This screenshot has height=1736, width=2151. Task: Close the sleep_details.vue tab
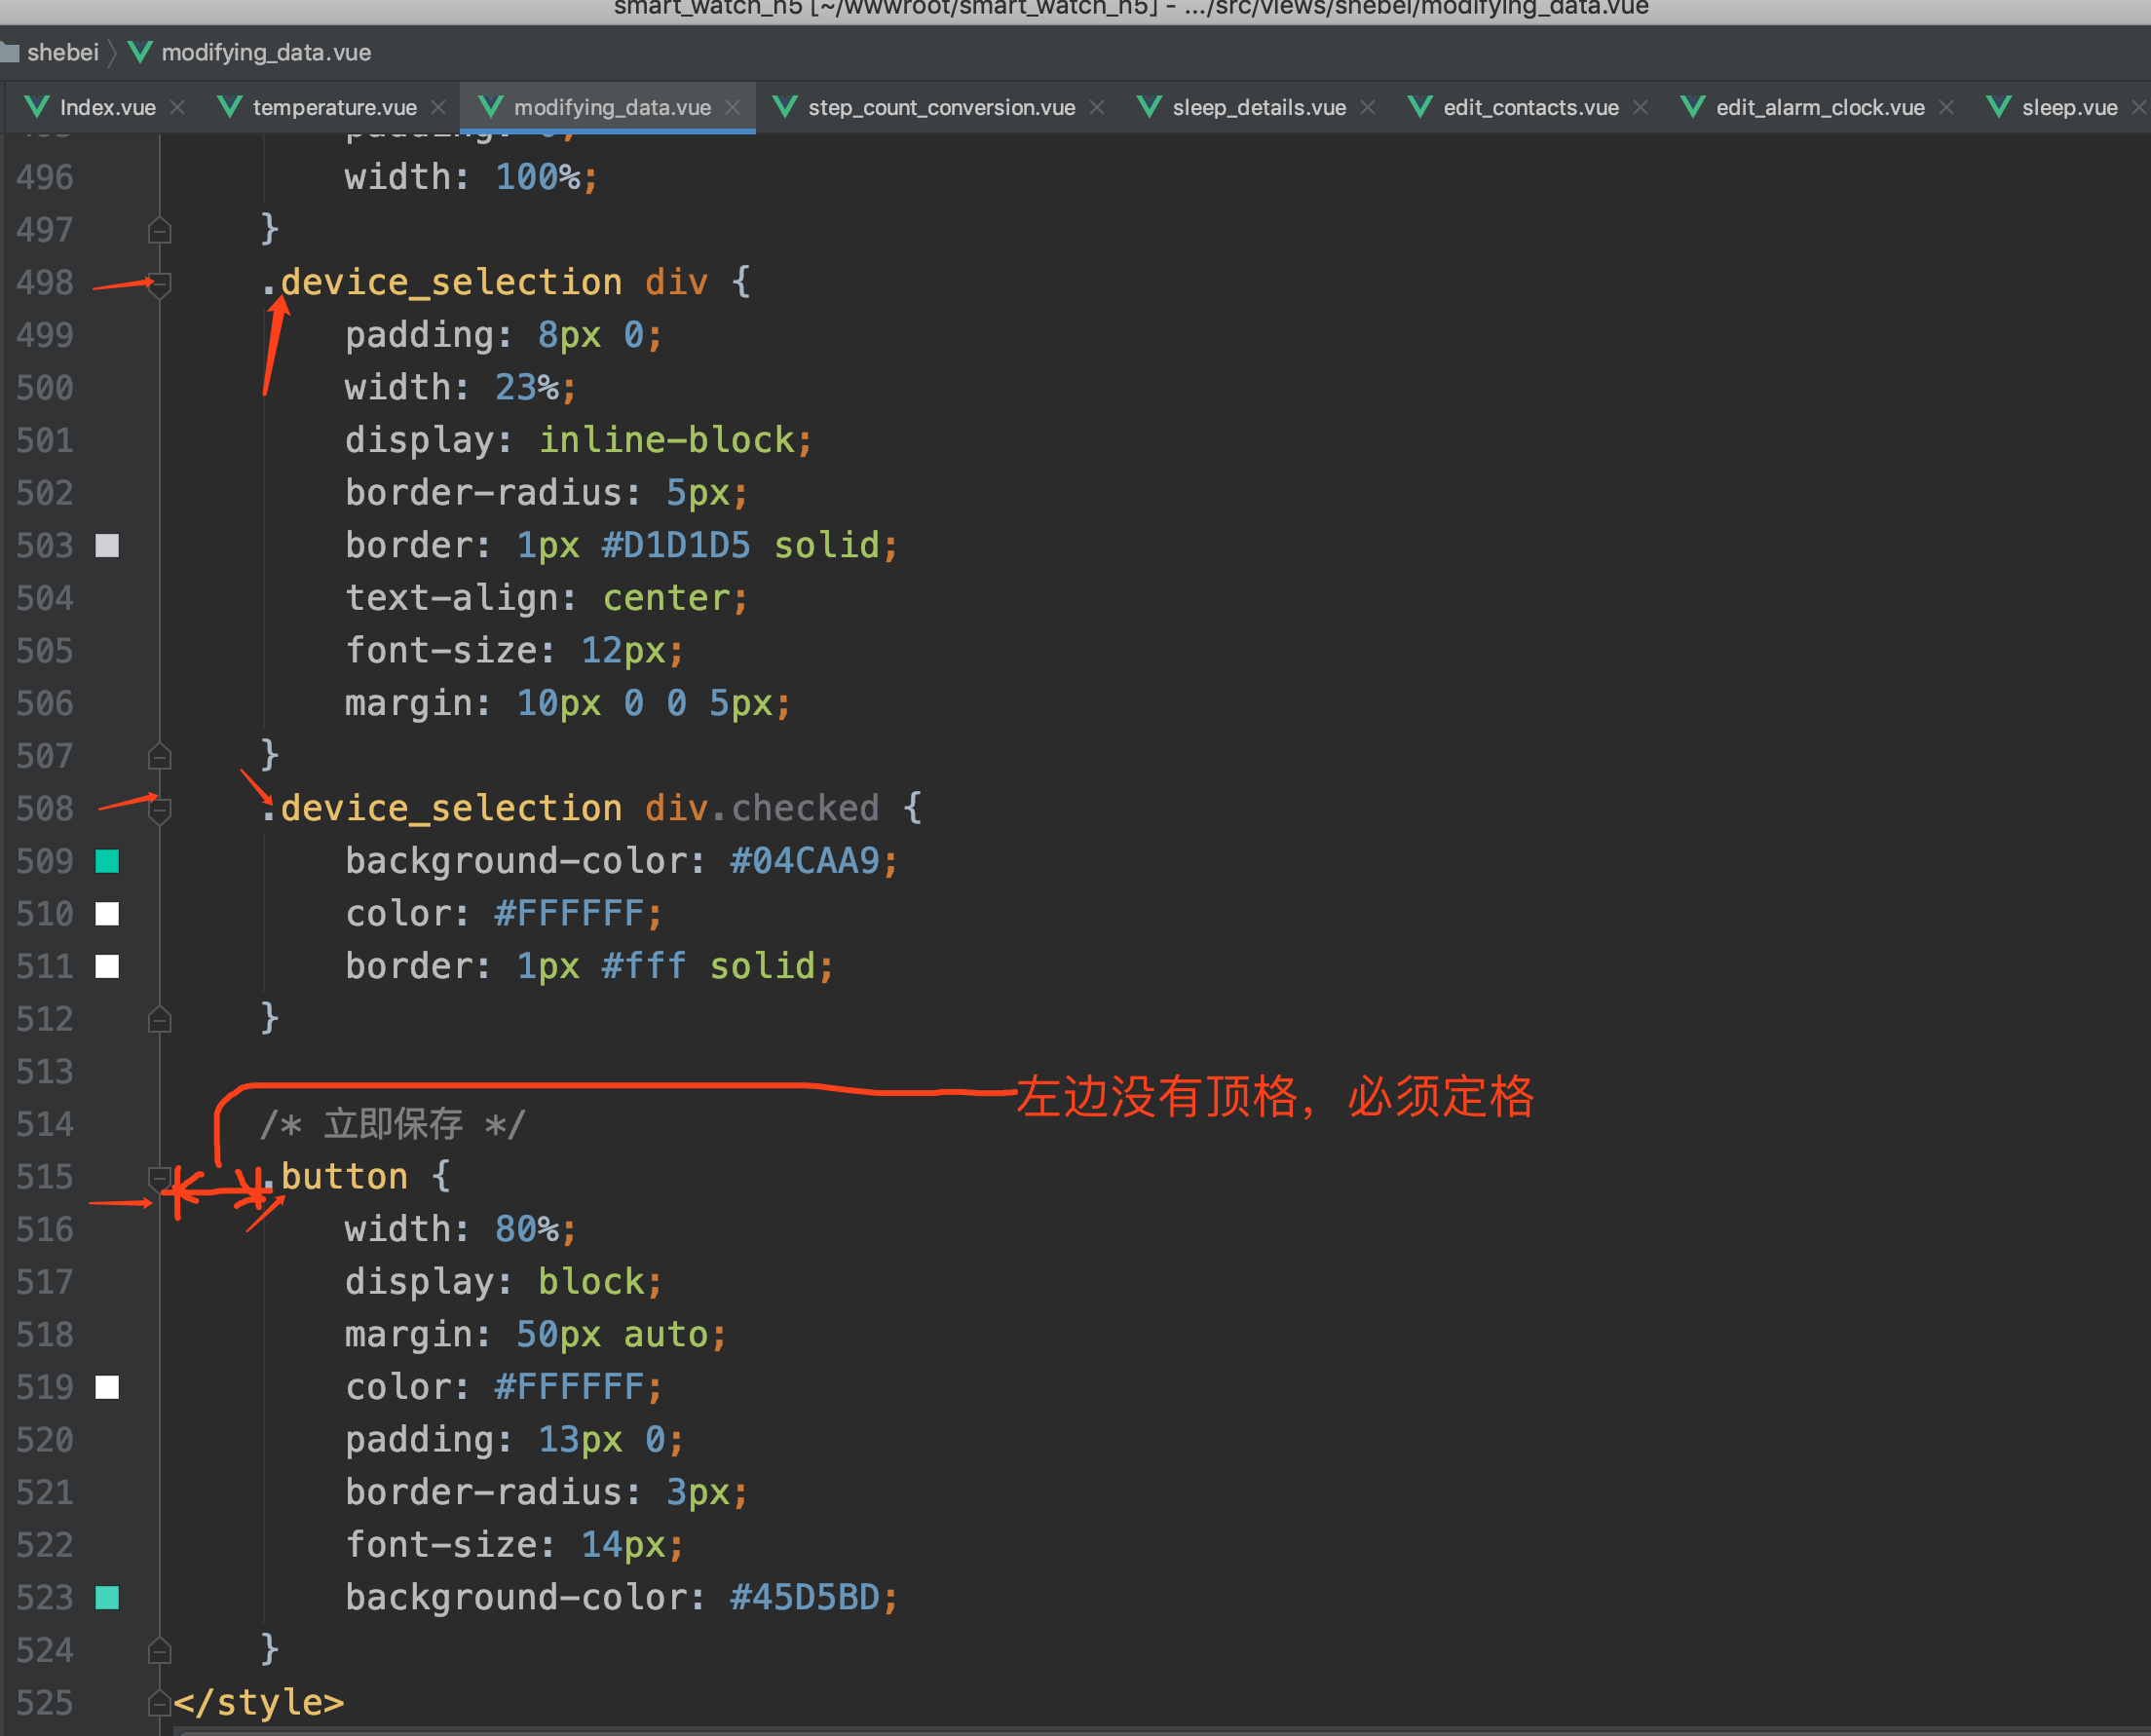click(1368, 107)
